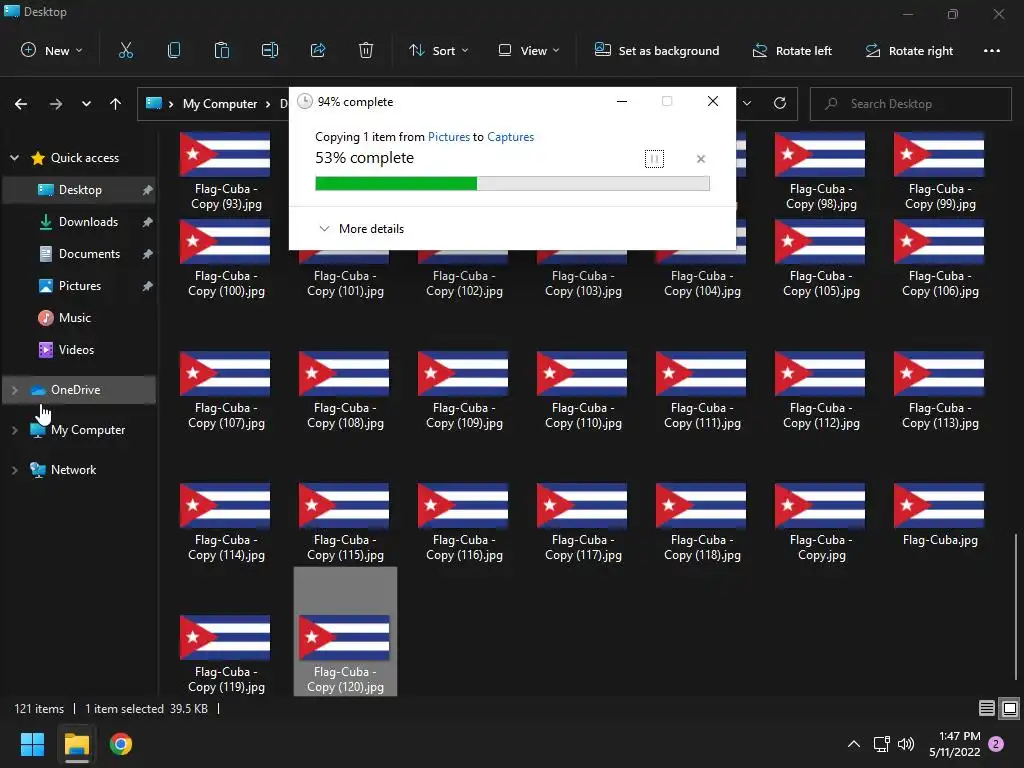Image resolution: width=1024 pixels, height=768 pixels.
Task: Click the vertical scrollbar thumb
Action: (x=1016, y=607)
